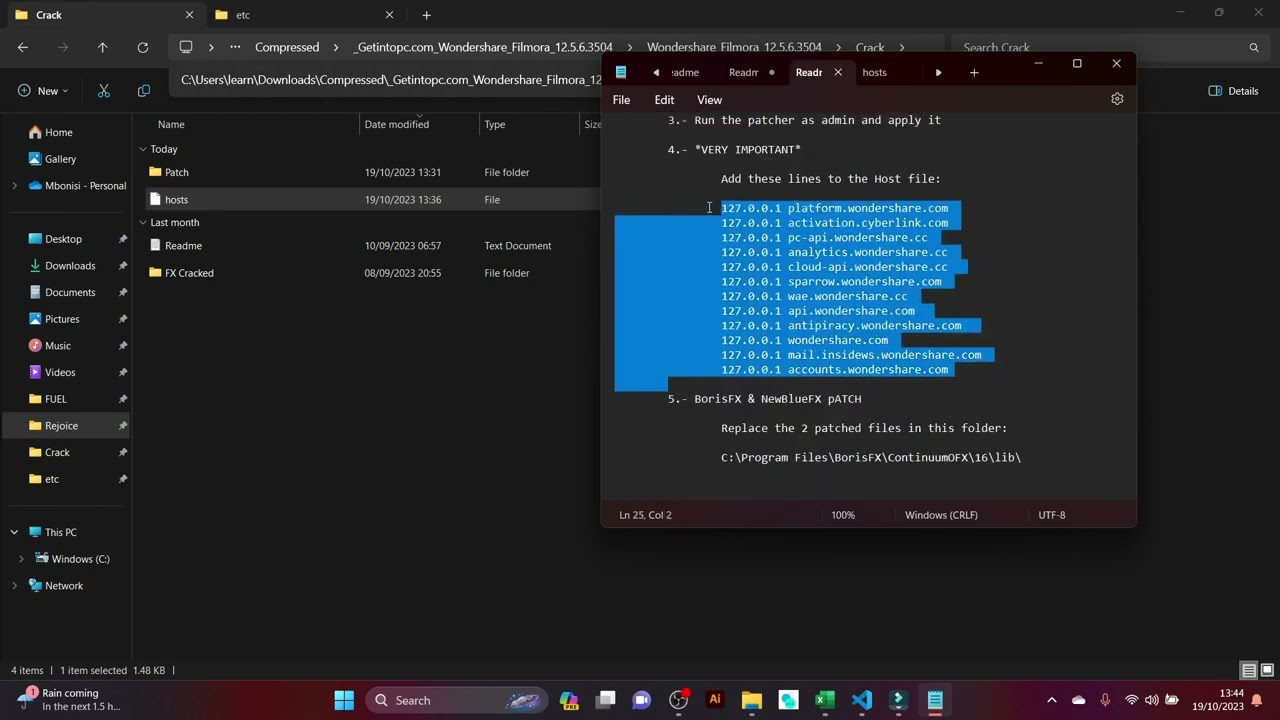
Task: Switch to the unsaved Readme tab in Notepad
Action: click(751, 72)
